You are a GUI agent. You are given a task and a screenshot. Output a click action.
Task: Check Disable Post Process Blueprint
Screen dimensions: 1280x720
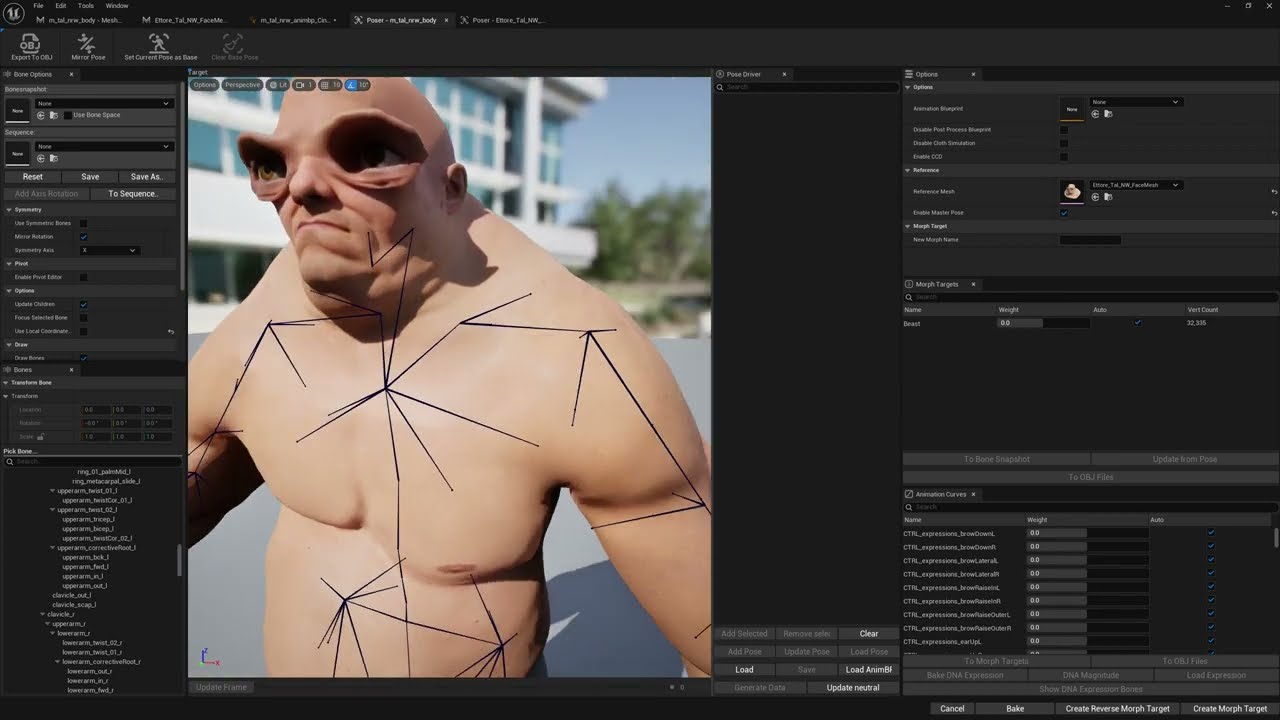[x=1064, y=130]
